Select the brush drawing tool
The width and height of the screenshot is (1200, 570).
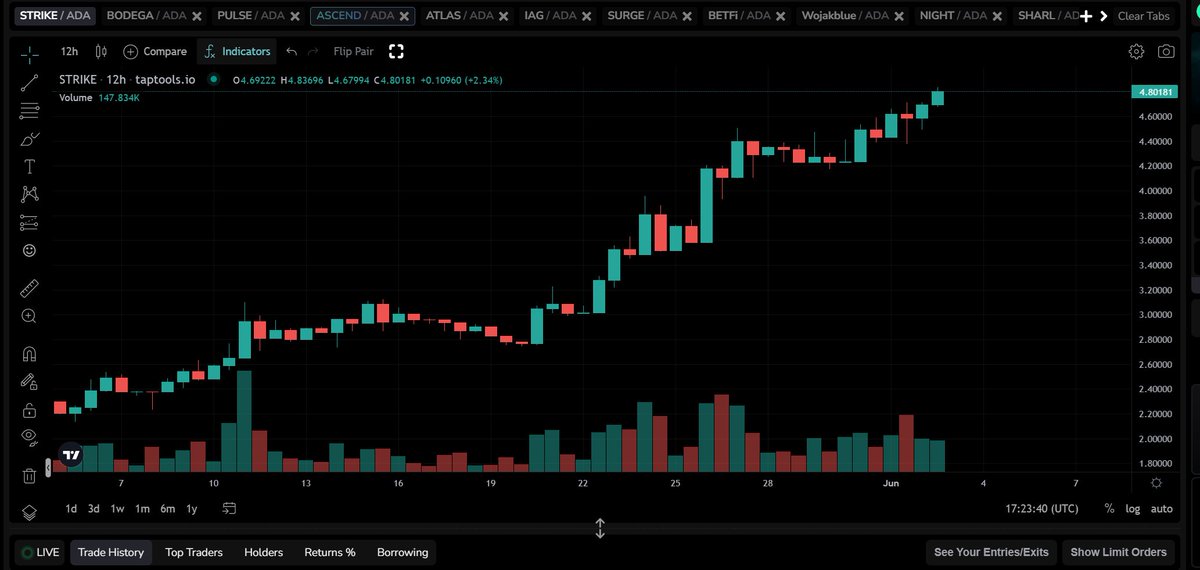(x=29, y=139)
